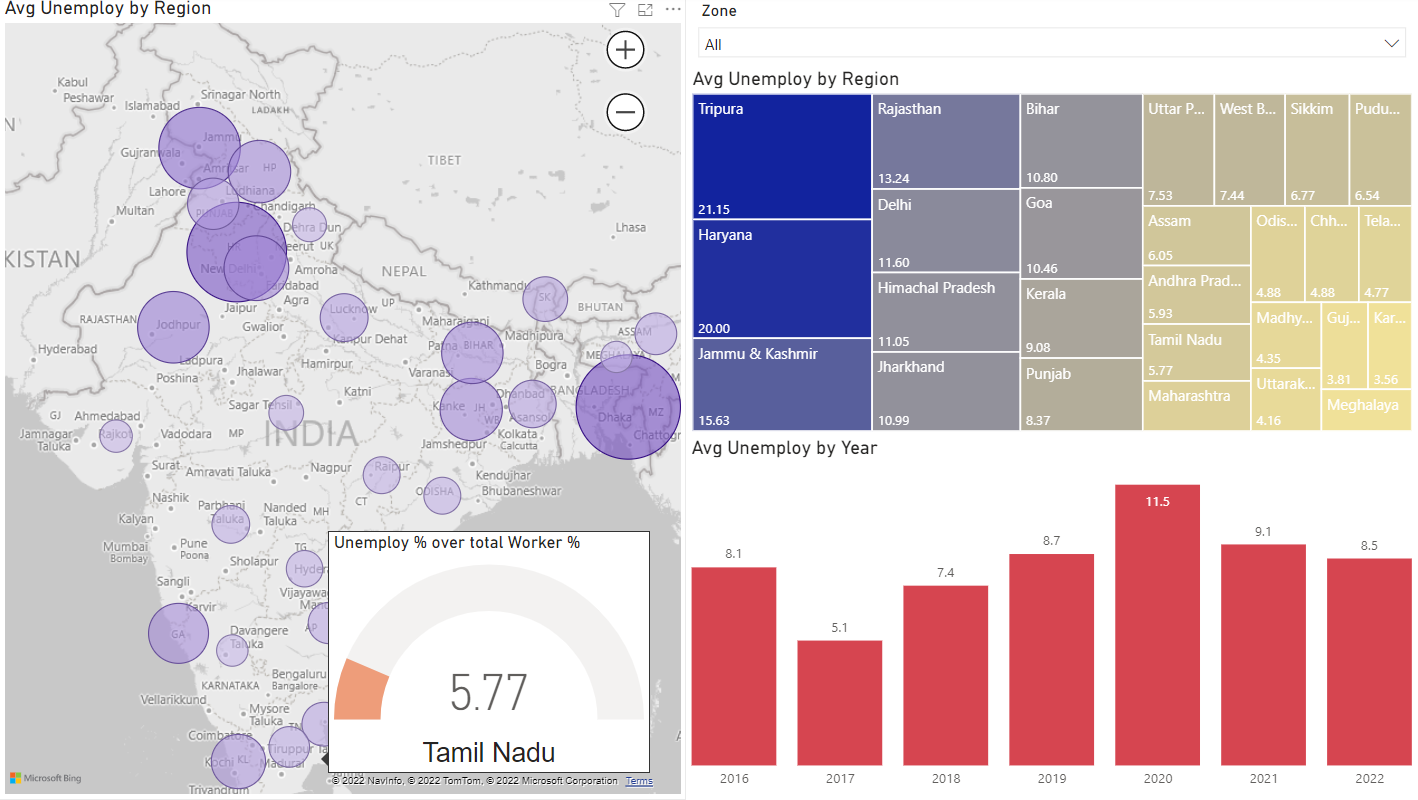Select Kerala in the treemap
Image resolution: width=1418 pixels, height=800 pixels.
click(x=1080, y=318)
